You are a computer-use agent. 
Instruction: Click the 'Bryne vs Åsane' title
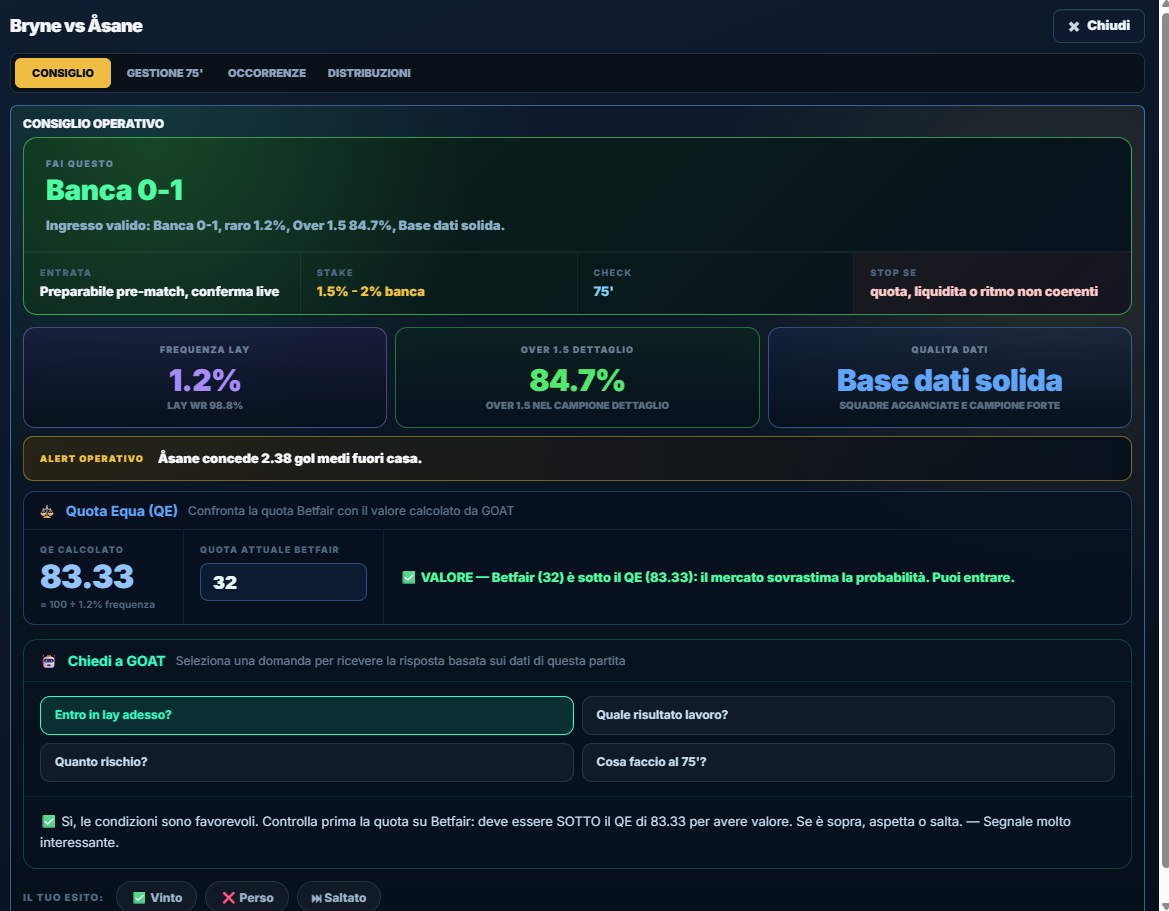(x=76, y=25)
